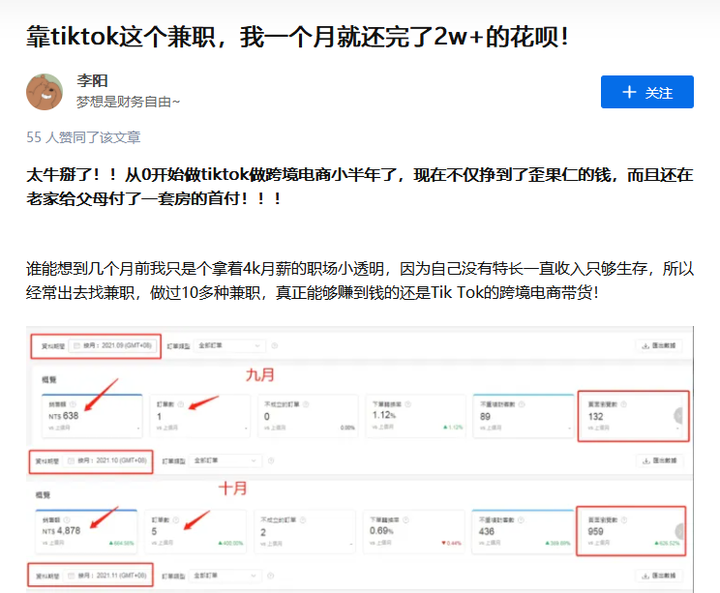720x593 pixels.
Task: Expand the 全部订单 dropdown in the September row
Action: (x=229, y=345)
